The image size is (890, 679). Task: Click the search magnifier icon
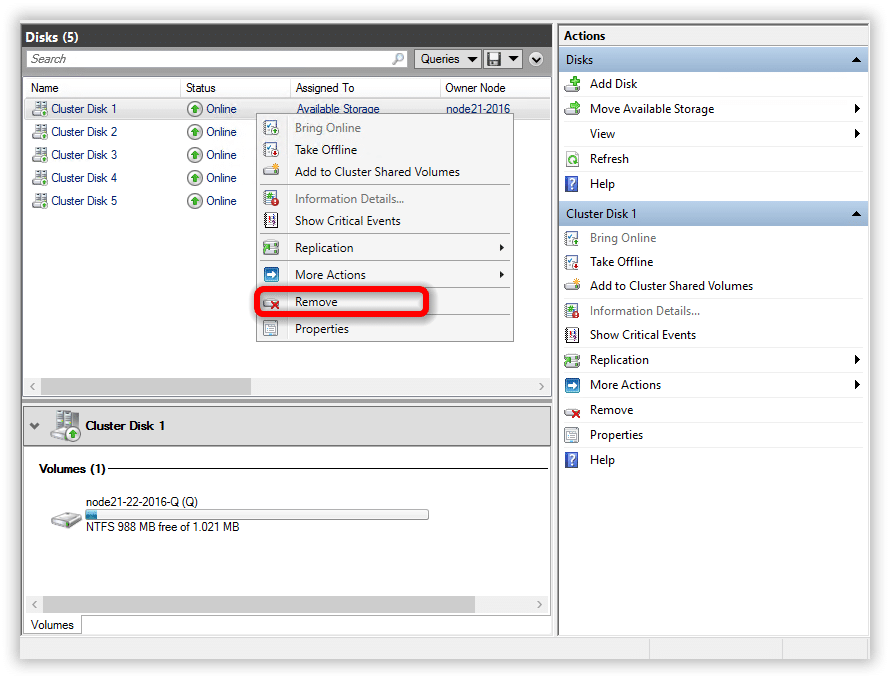tap(398, 59)
